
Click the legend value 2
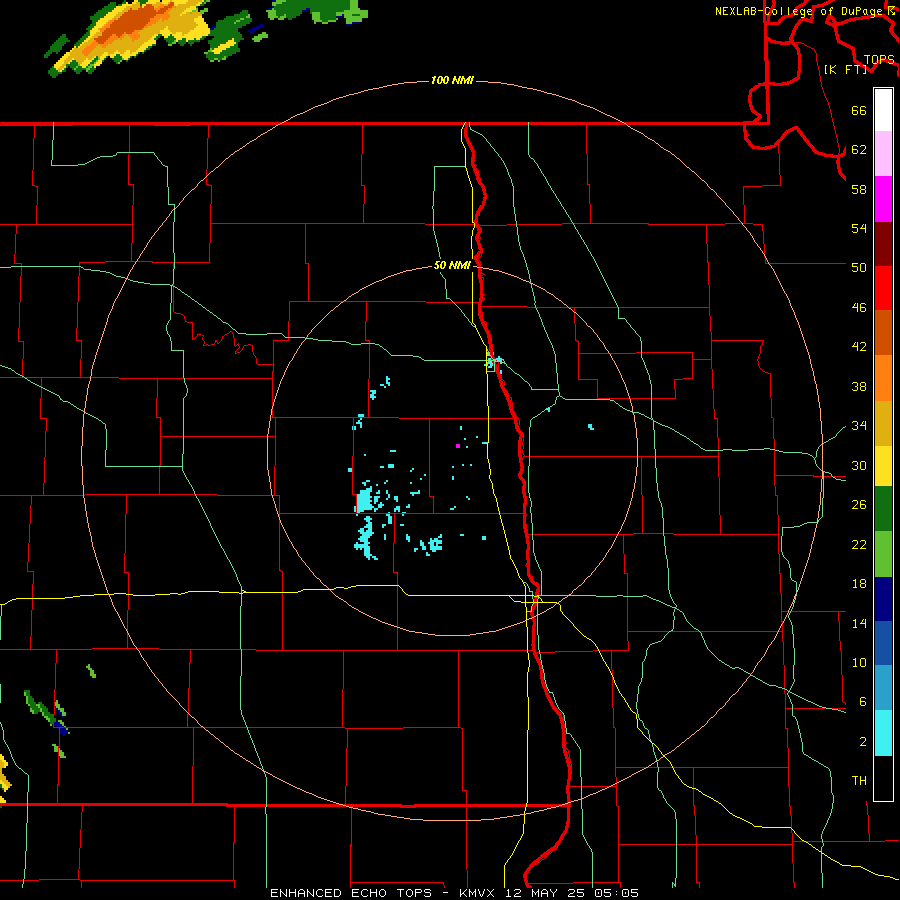tap(863, 742)
